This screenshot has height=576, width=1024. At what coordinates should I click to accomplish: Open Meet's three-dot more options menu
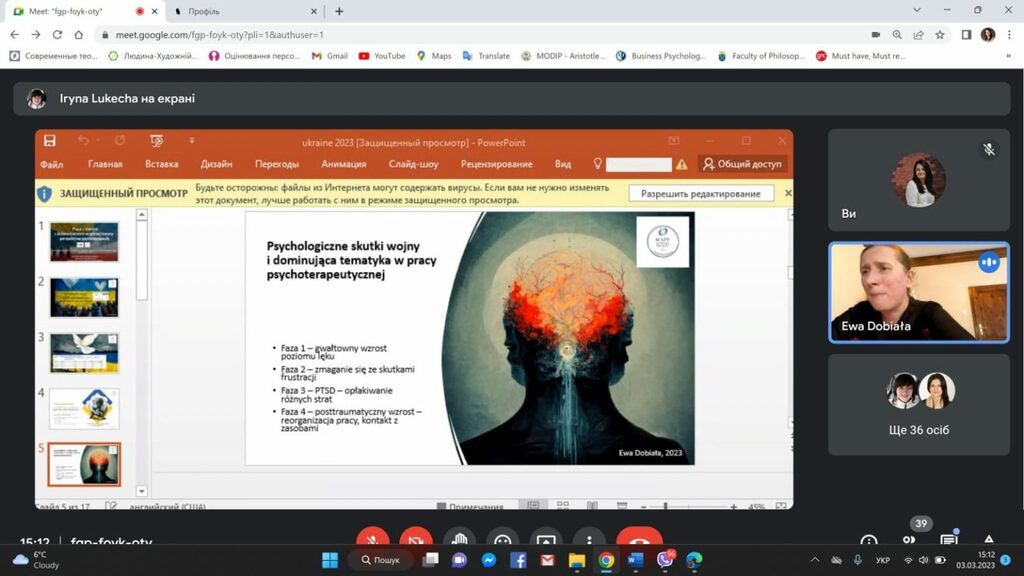click(x=589, y=539)
